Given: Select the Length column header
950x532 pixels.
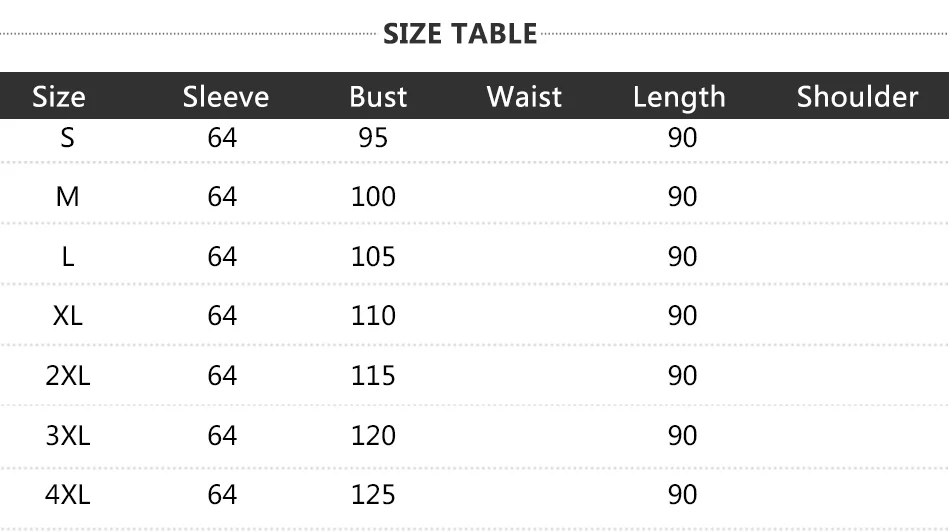Looking at the screenshot, I should point(679,98).
